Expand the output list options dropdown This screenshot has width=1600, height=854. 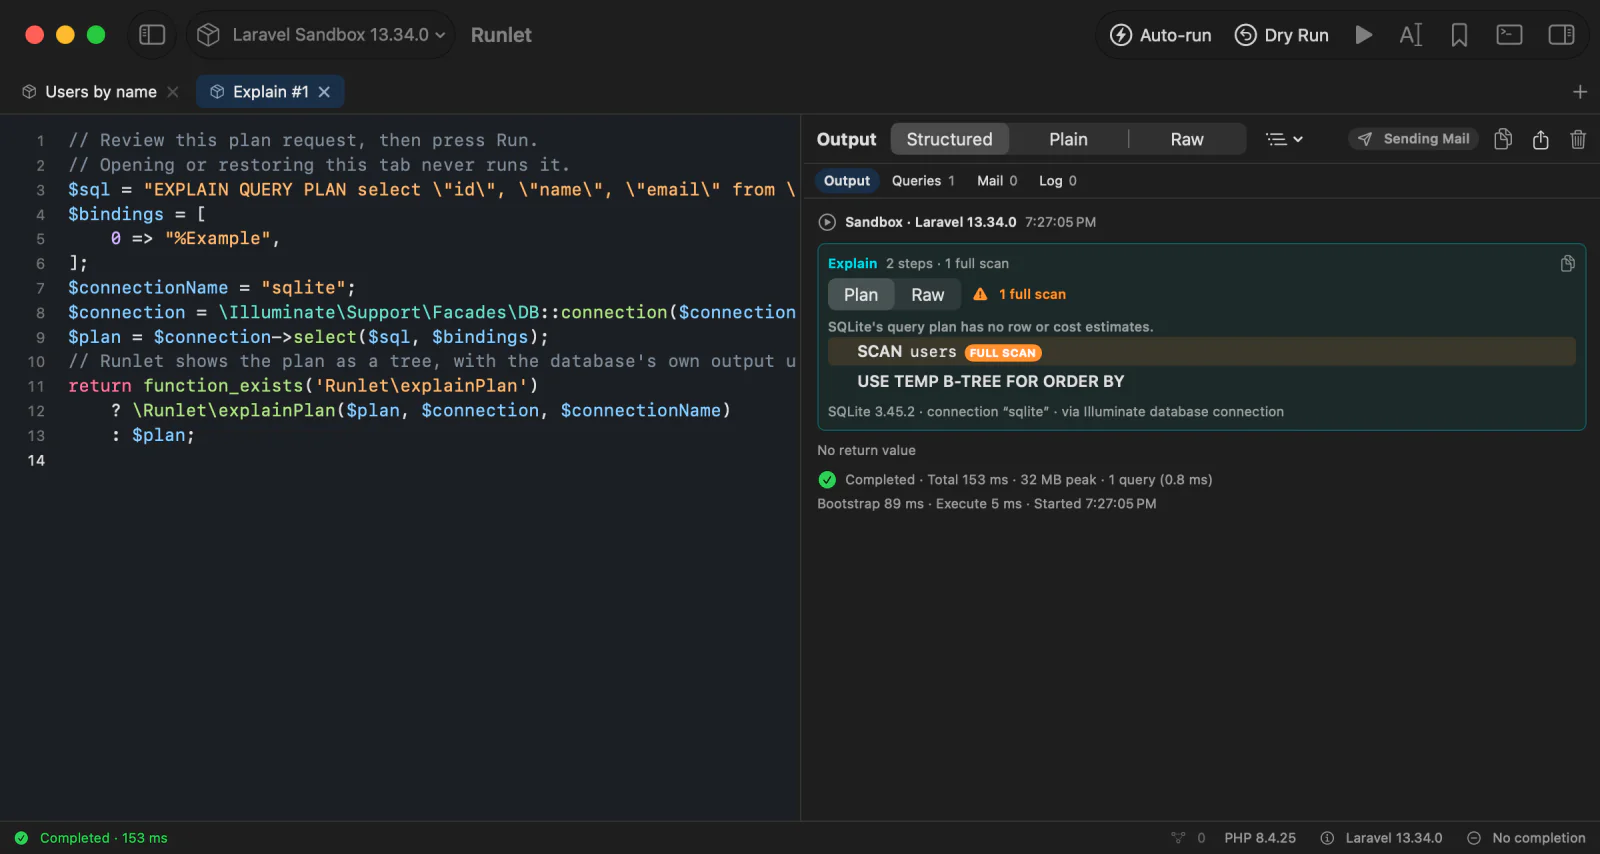pos(1284,139)
